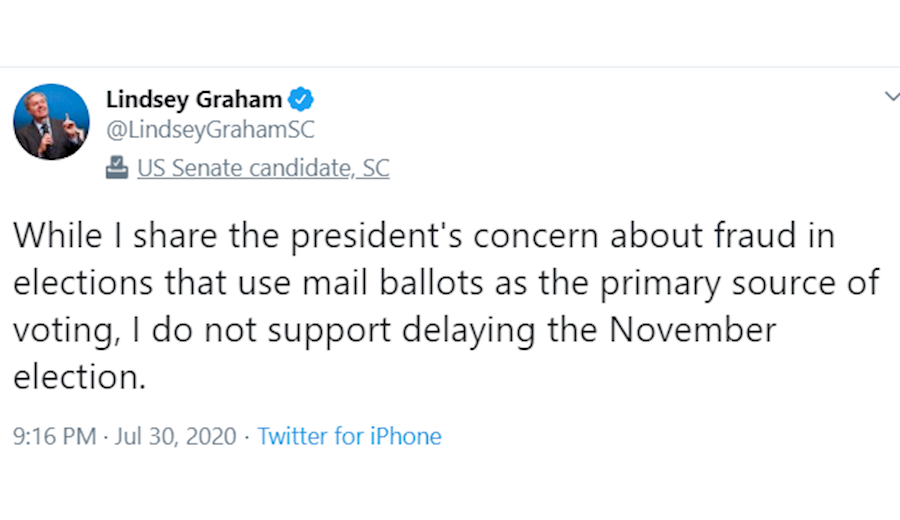Open Lindsey Graham's profile avatar photo
This screenshot has width=900, height=520.
tap(51, 122)
